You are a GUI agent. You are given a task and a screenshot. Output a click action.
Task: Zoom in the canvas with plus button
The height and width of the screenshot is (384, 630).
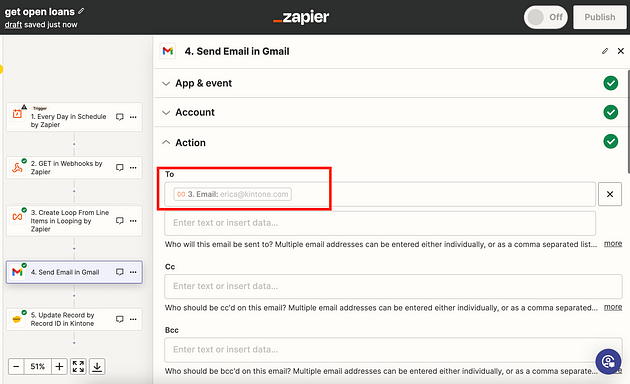[x=59, y=366]
